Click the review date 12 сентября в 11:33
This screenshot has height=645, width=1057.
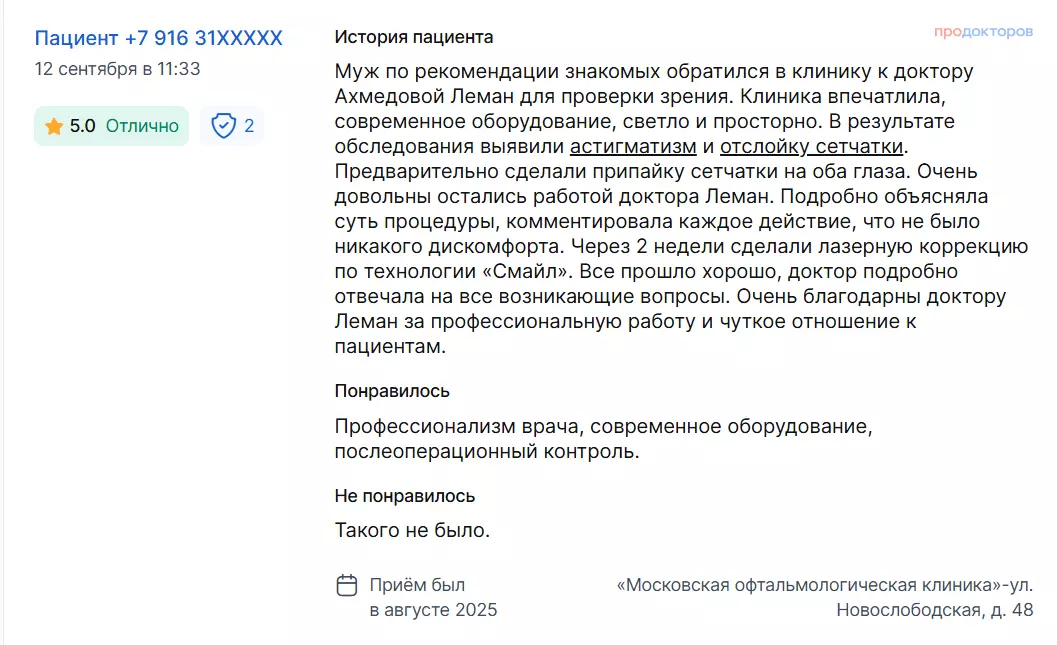pos(117,69)
